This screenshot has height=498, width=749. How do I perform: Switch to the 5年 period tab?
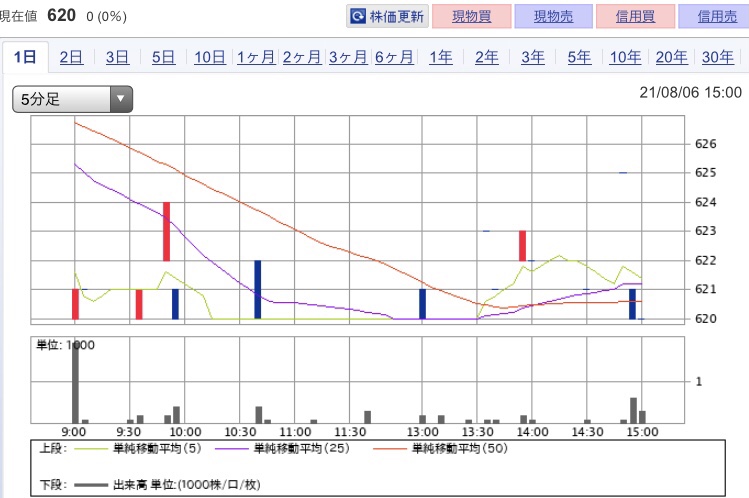tap(579, 57)
